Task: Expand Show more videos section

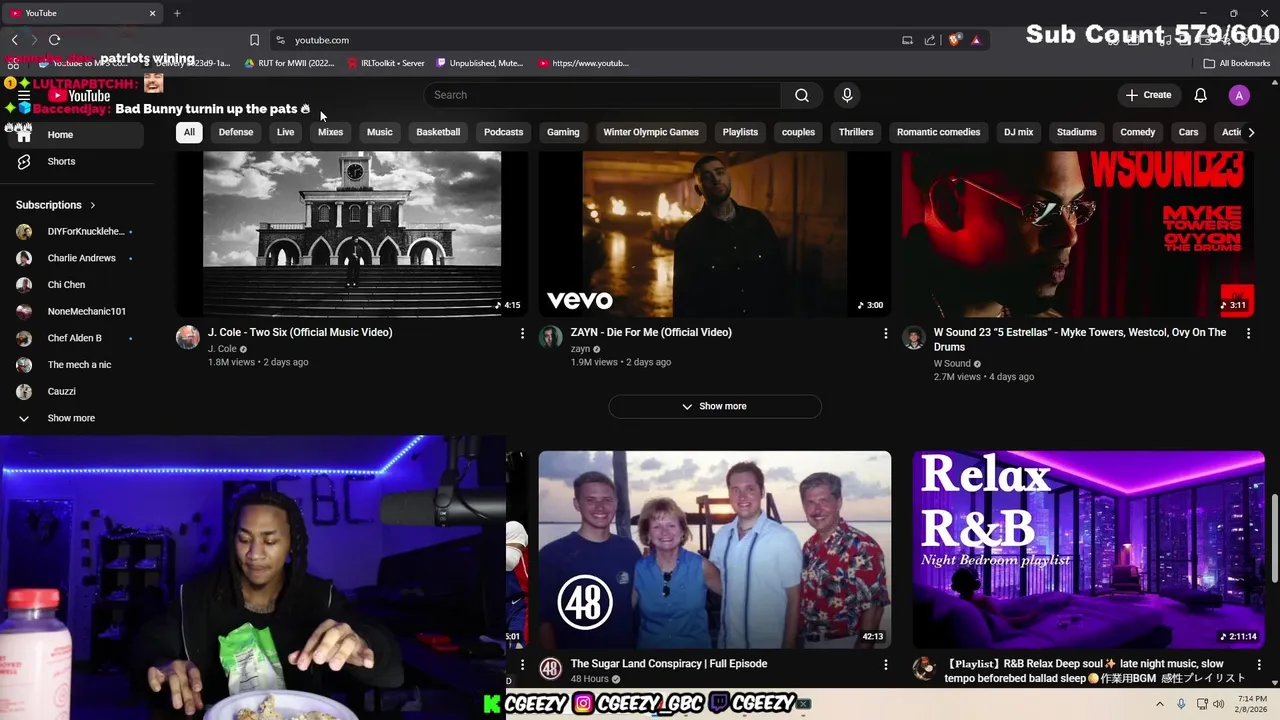Action: pos(715,406)
